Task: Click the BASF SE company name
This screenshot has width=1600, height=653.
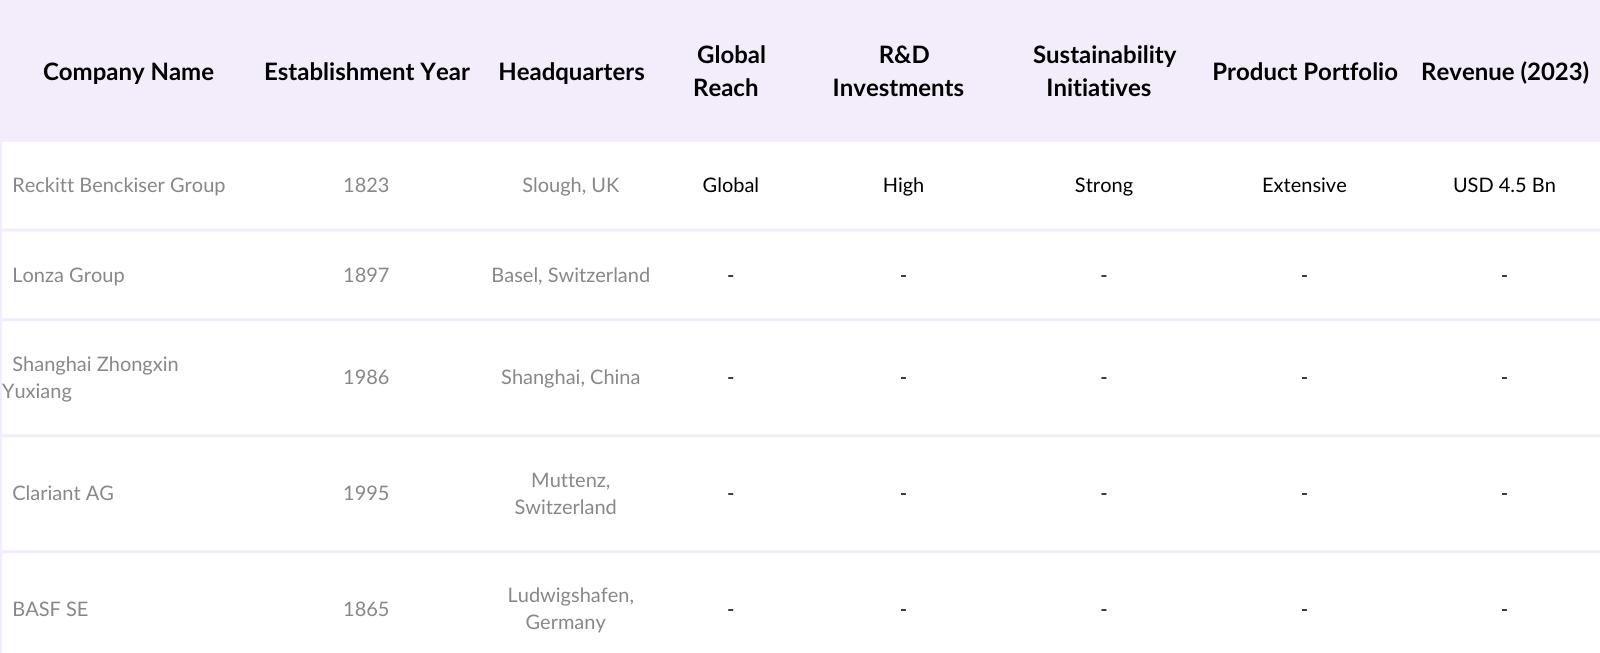Action: pyautogui.click(x=50, y=609)
